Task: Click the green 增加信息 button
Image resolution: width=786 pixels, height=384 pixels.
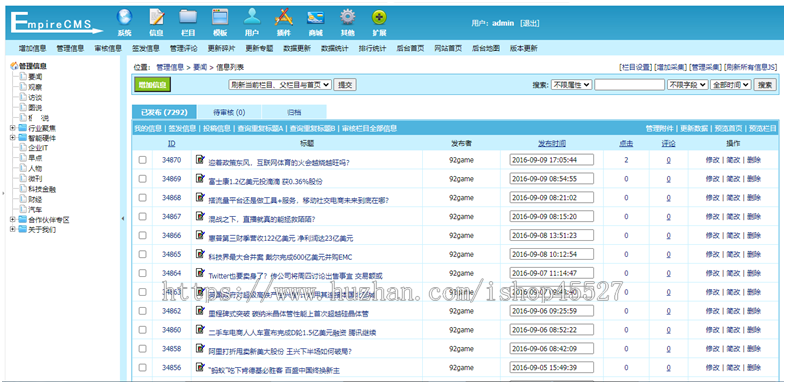Action: [x=152, y=85]
